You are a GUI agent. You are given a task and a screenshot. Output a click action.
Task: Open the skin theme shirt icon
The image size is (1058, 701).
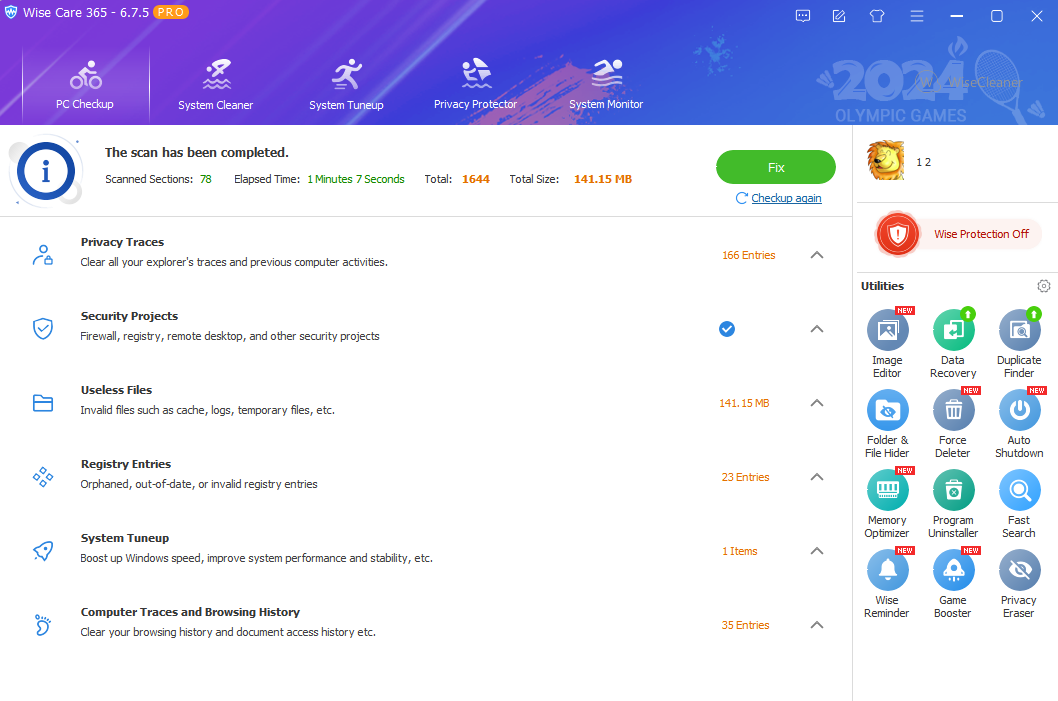877,16
